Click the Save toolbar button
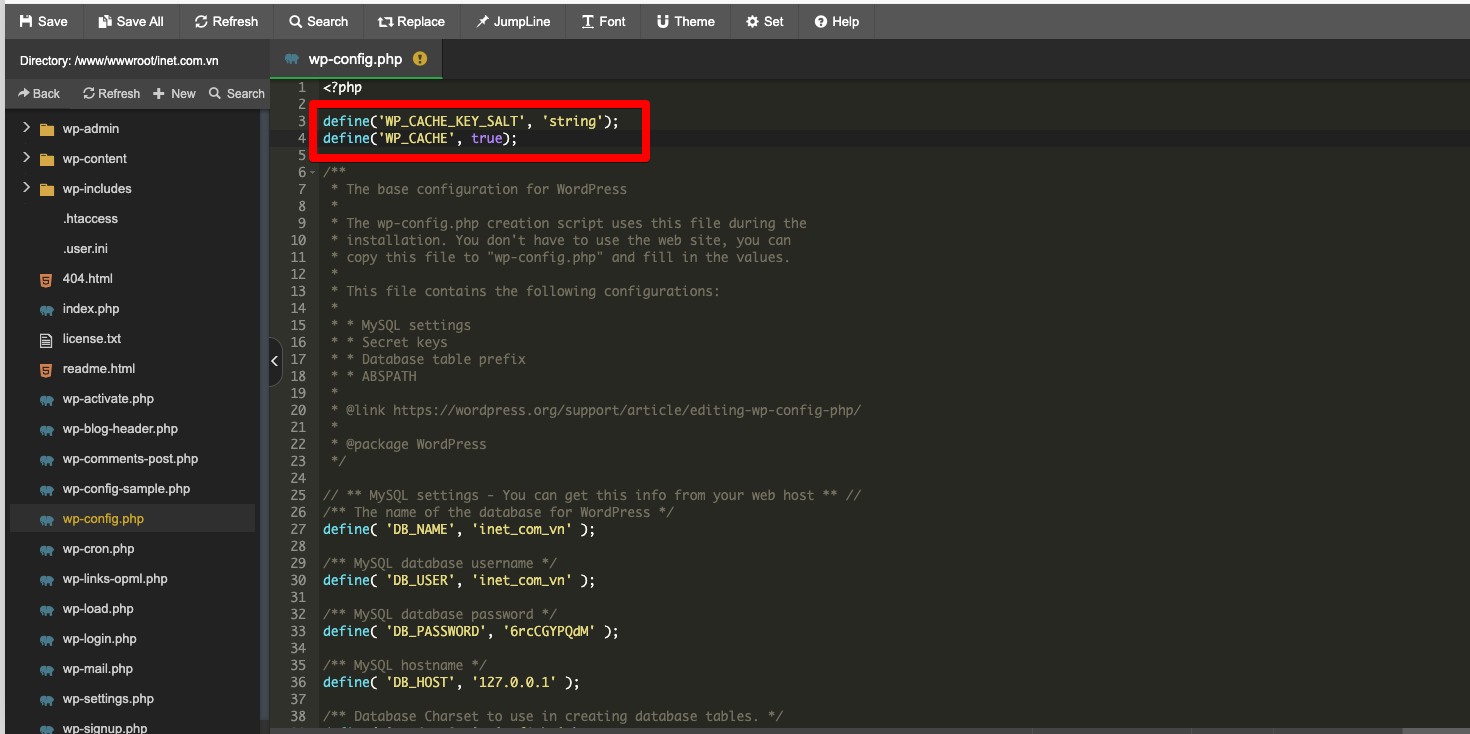The image size is (1470, 734). (44, 21)
